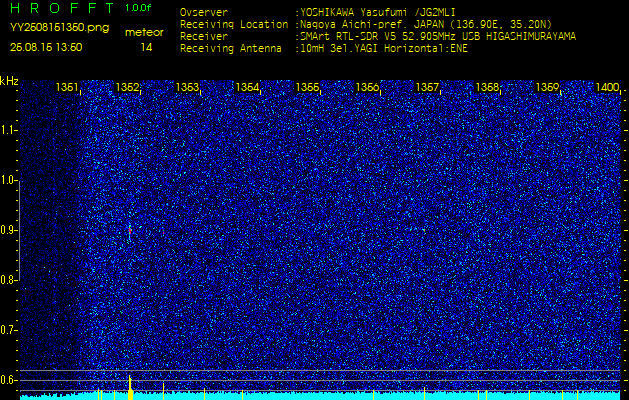
Task: Click the 1.1 kHz frequency label
Action: (x=8, y=130)
